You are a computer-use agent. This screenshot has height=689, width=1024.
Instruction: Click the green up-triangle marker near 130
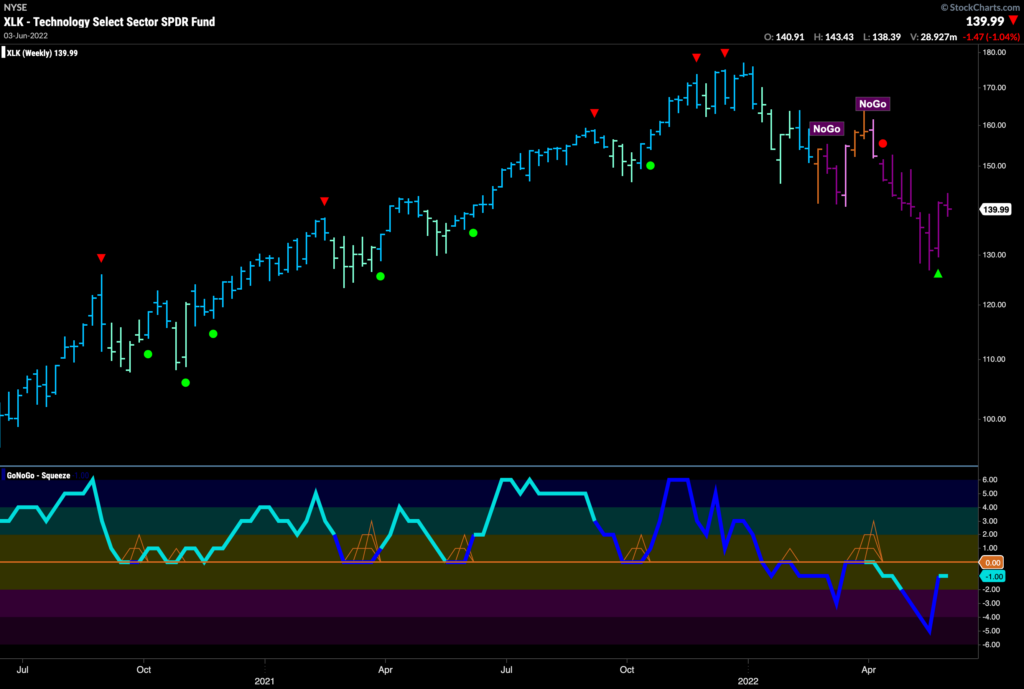pos(938,274)
